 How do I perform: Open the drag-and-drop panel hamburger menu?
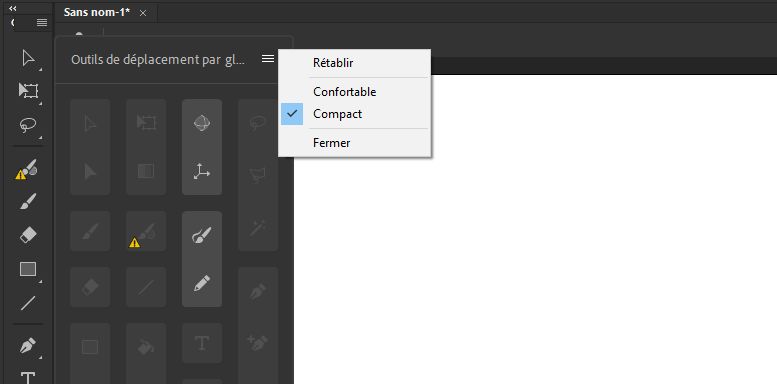268,59
